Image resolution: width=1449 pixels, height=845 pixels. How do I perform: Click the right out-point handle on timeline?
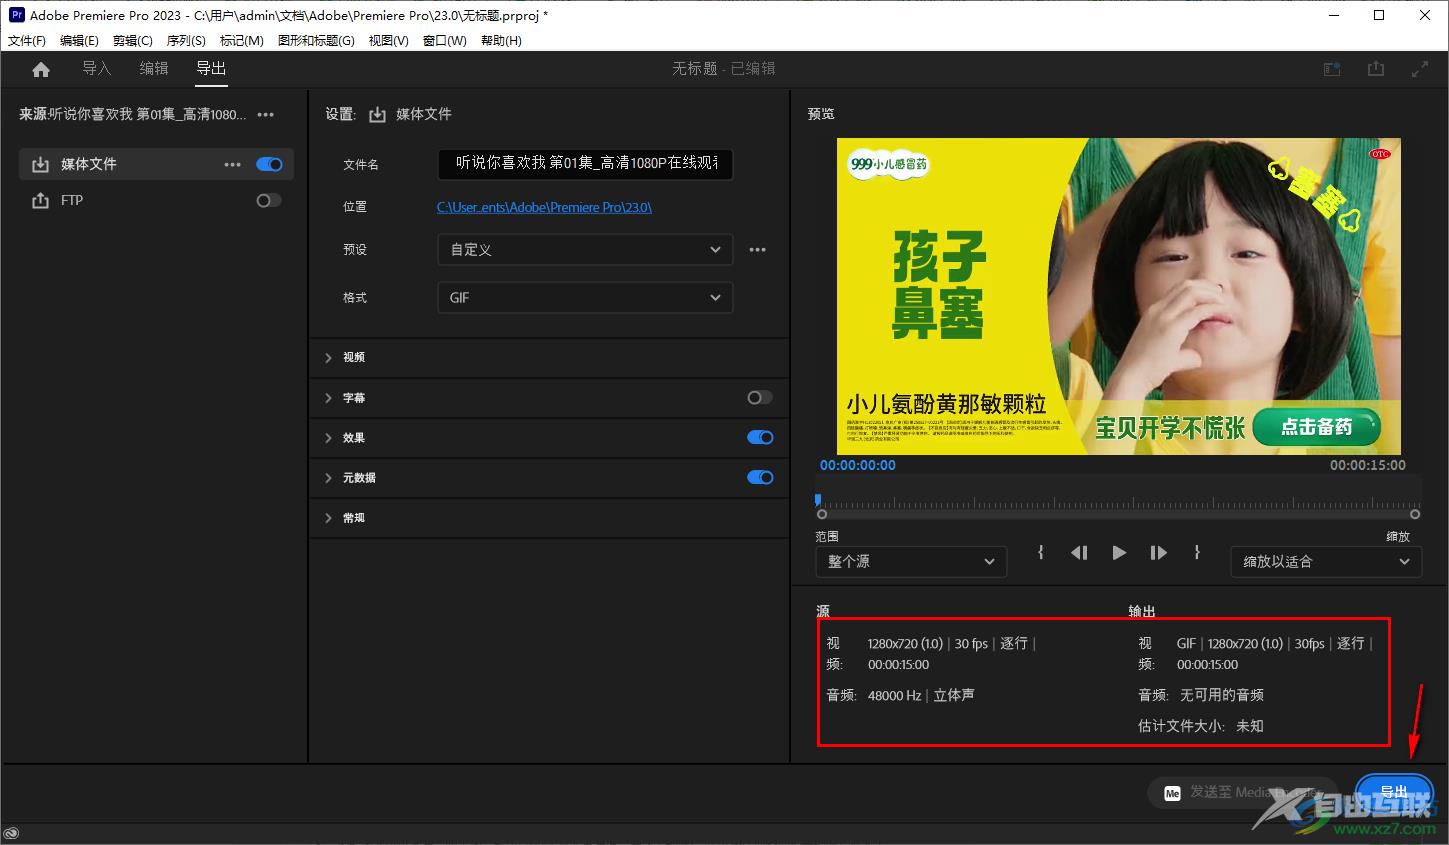[x=1413, y=514]
